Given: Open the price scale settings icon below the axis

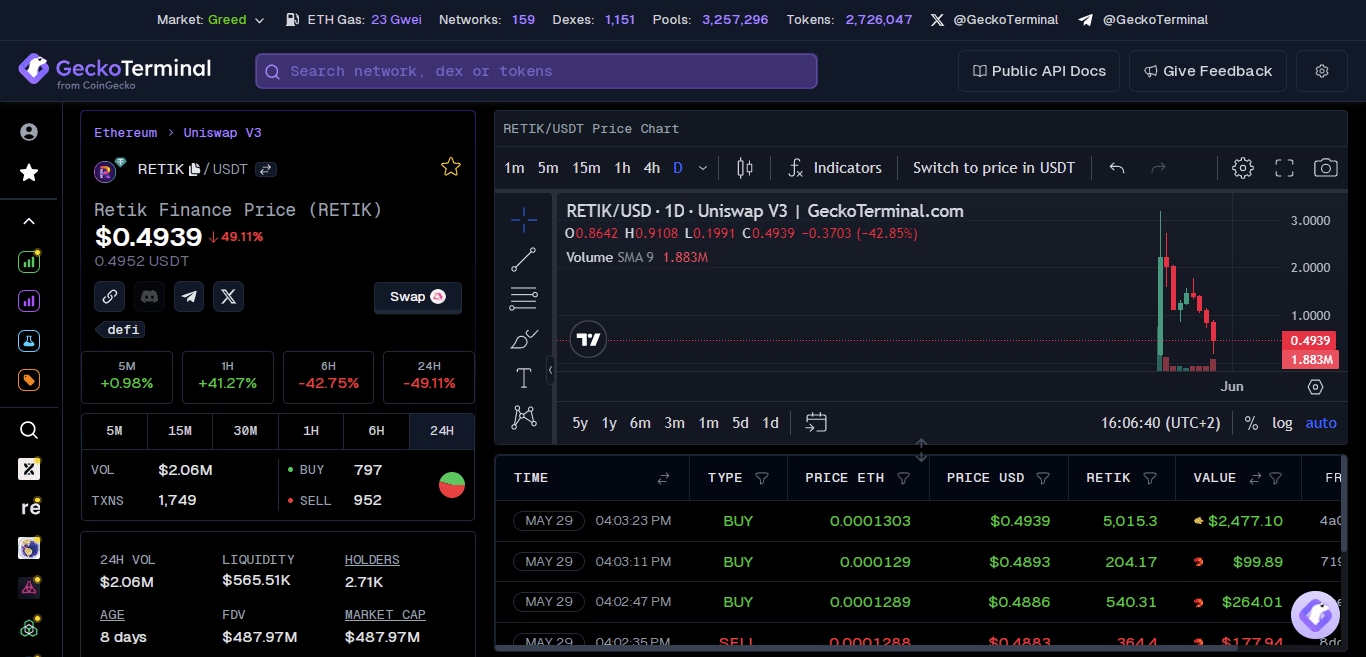Looking at the screenshot, I should (1315, 387).
